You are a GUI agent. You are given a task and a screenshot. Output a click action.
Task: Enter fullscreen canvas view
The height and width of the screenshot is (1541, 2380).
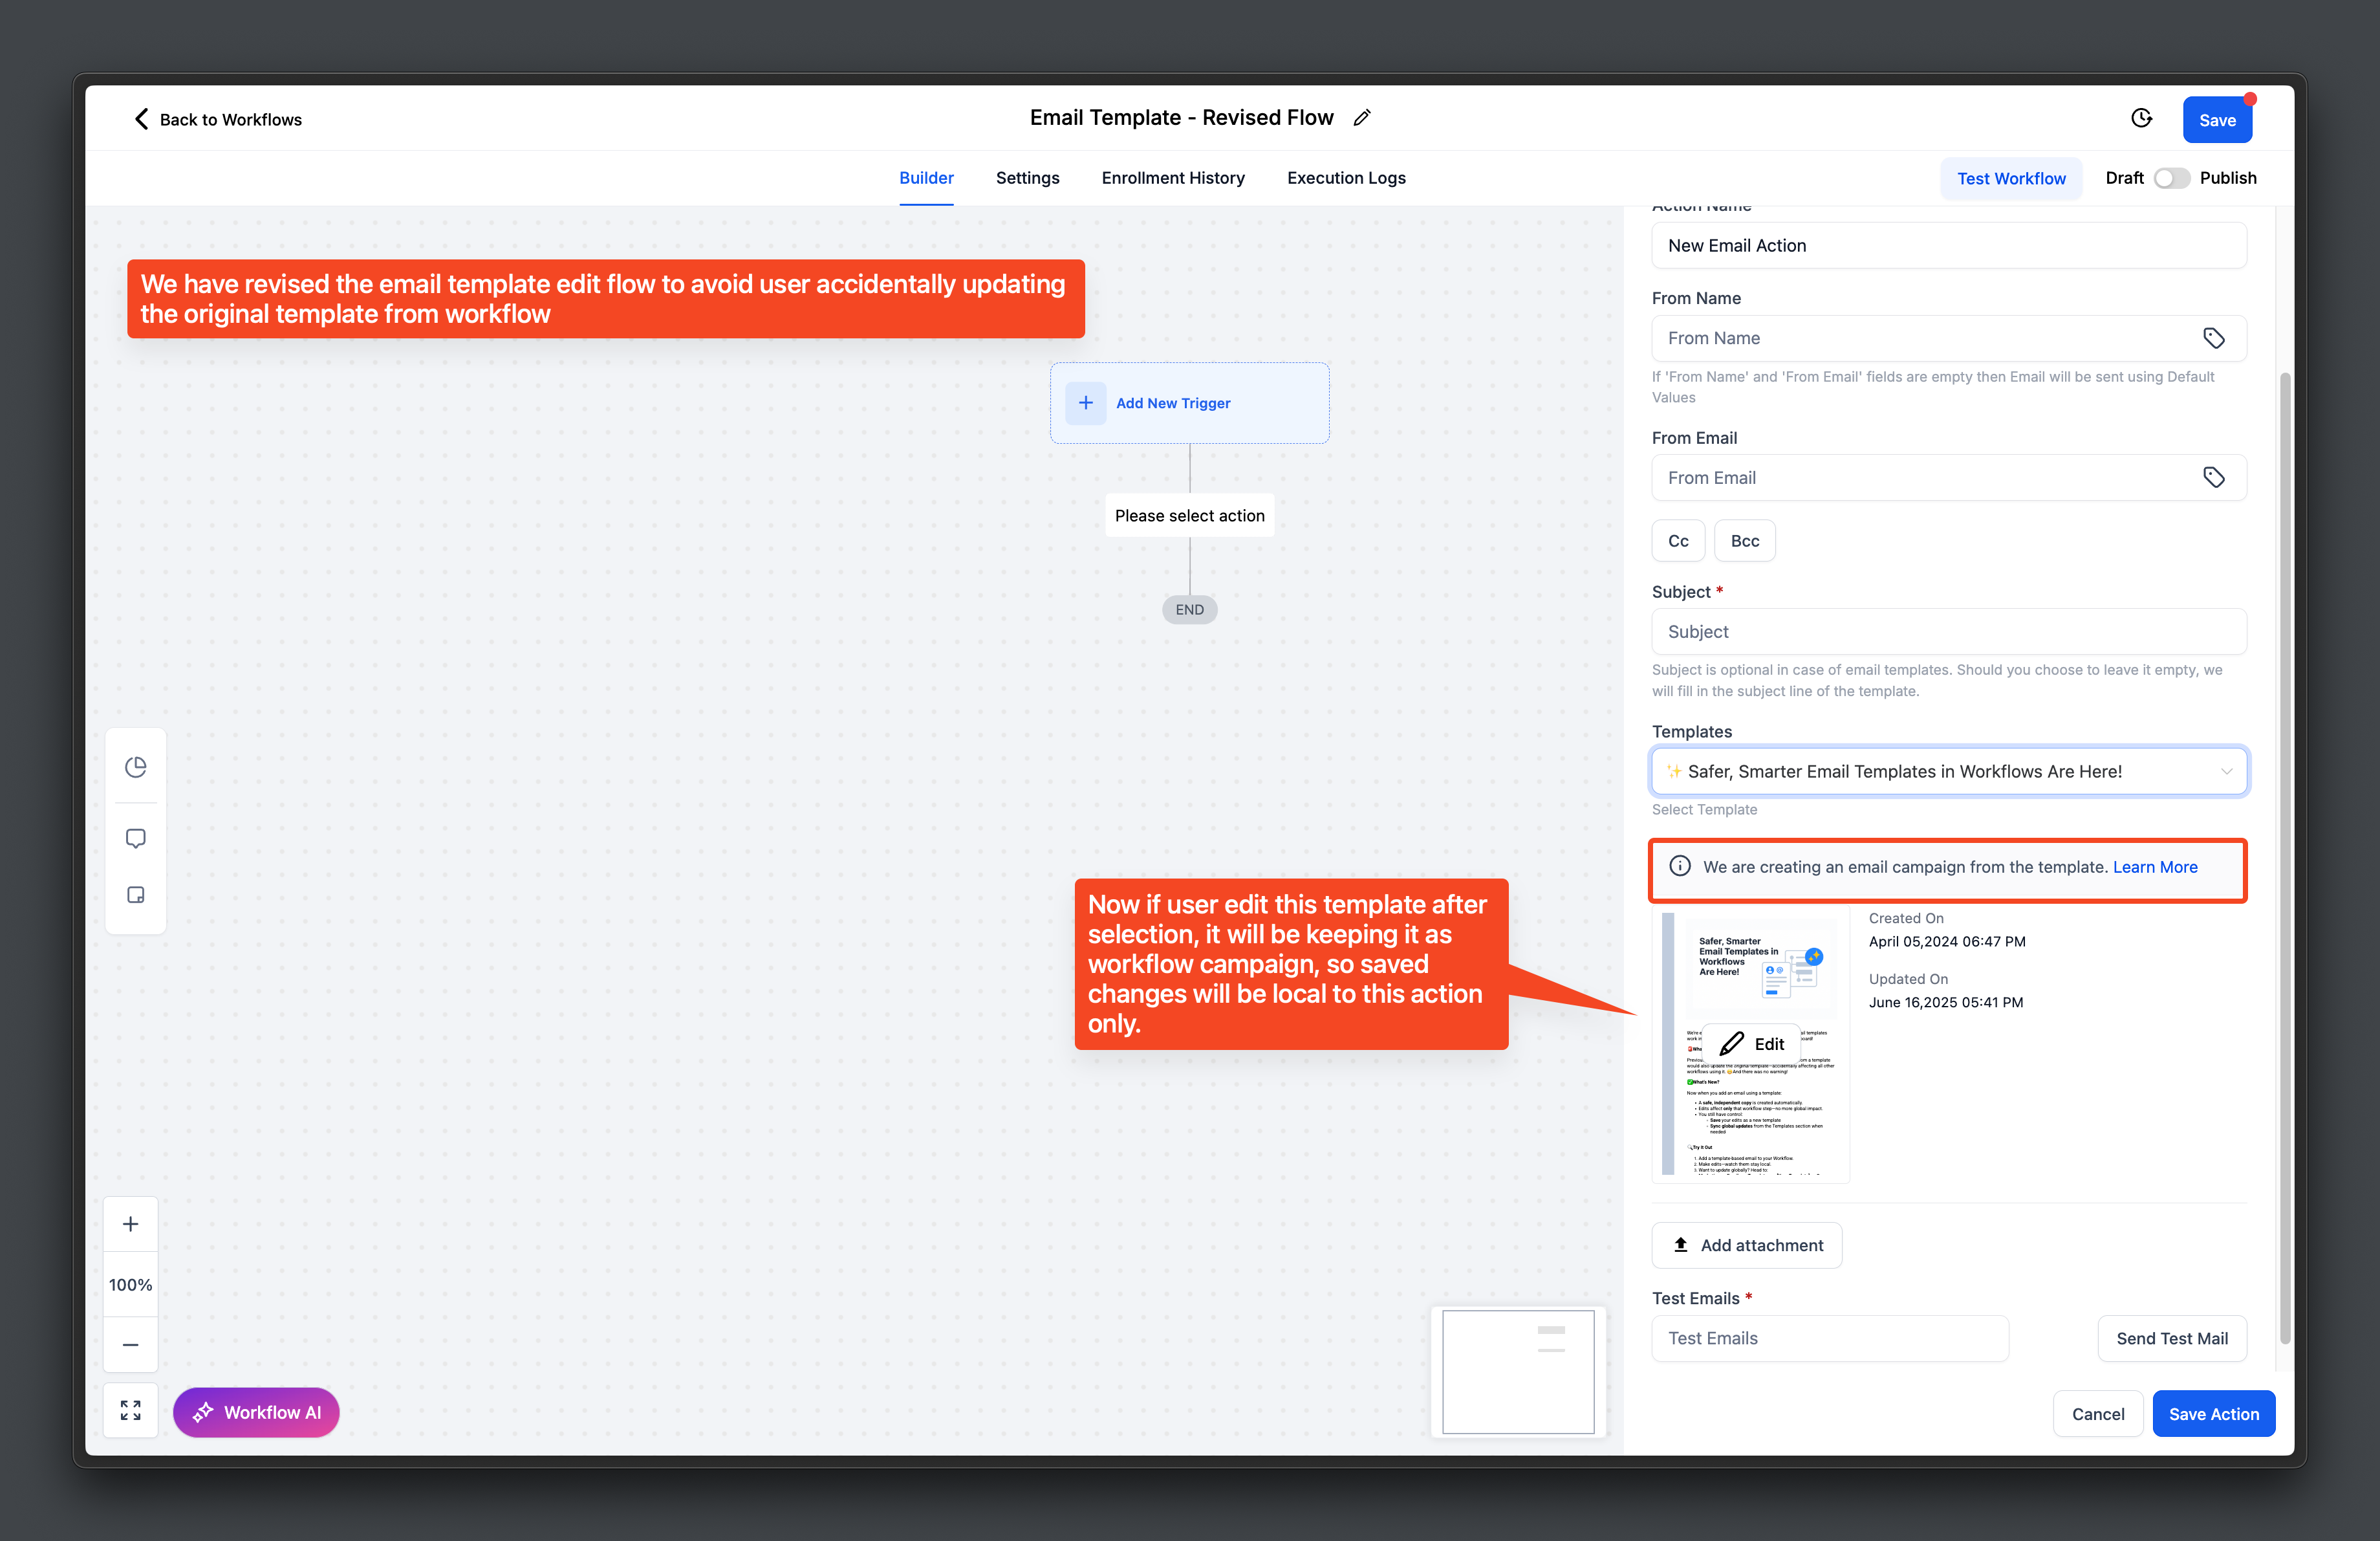(130, 1410)
